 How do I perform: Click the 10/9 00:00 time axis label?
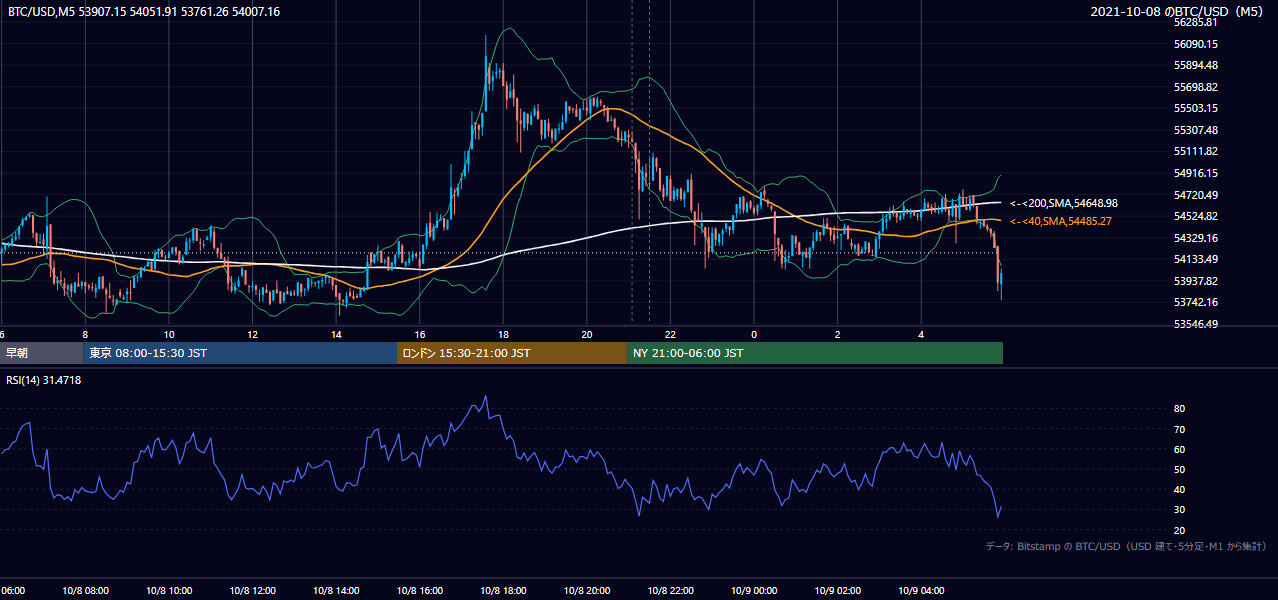click(x=754, y=590)
